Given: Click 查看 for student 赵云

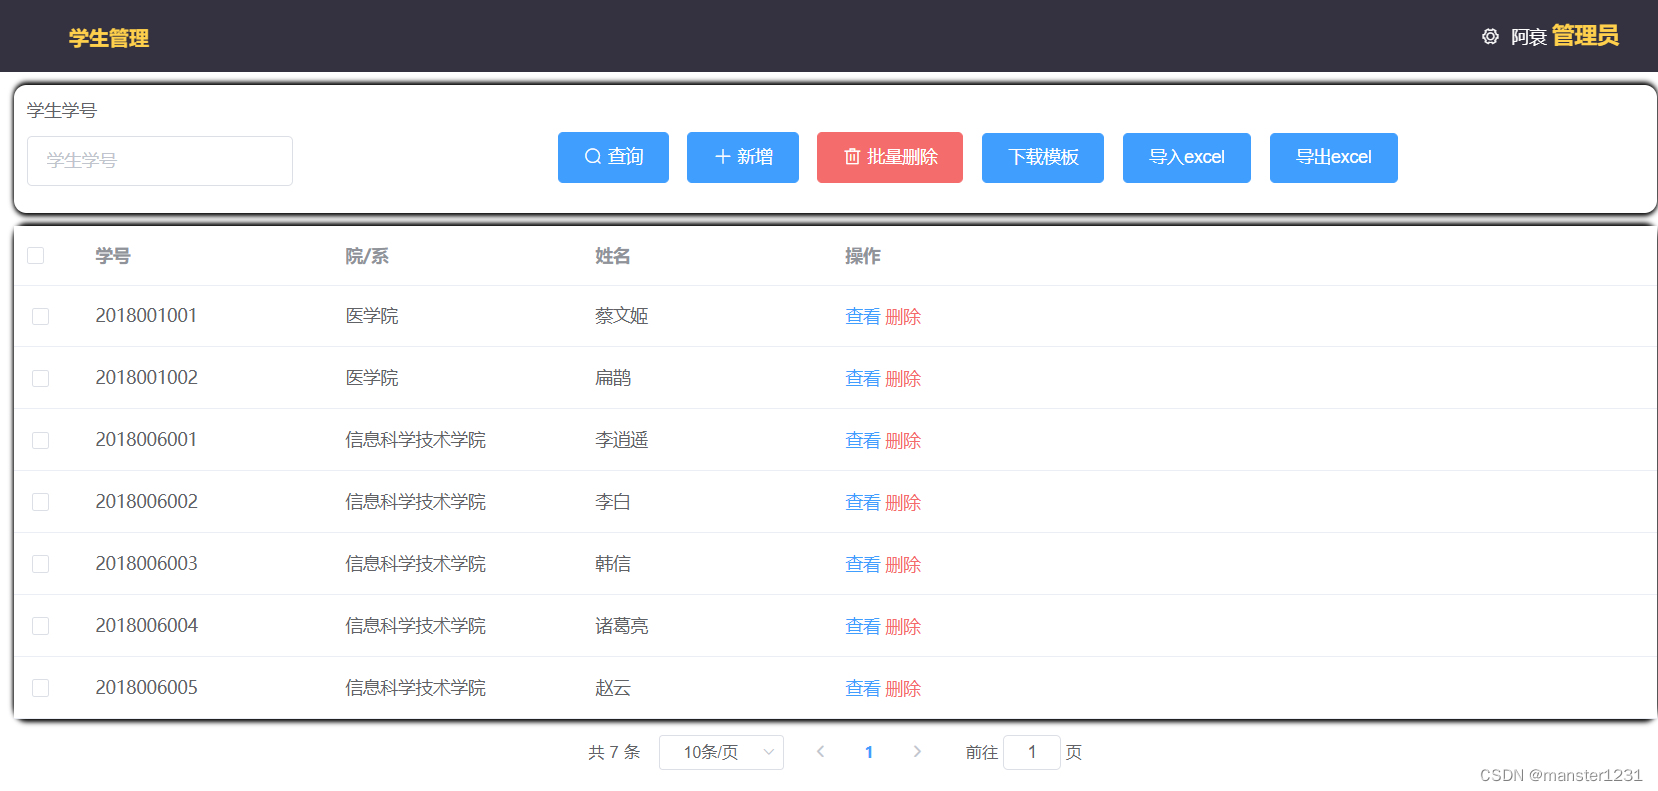Looking at the screenshot, I should [863, 689].
